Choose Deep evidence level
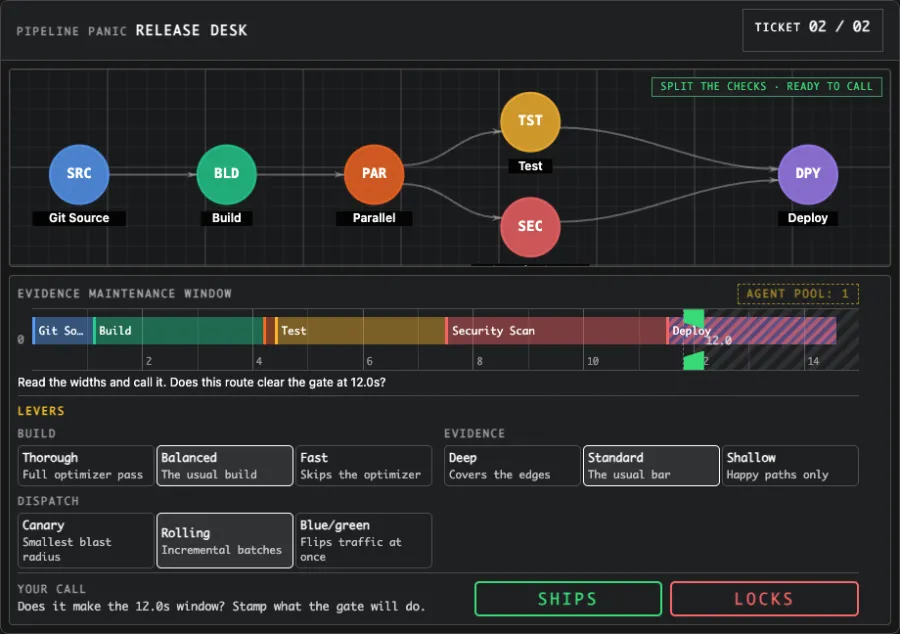The width and height of the screenshot is (900, 634). pyautogui.click(x=512, y=465)
